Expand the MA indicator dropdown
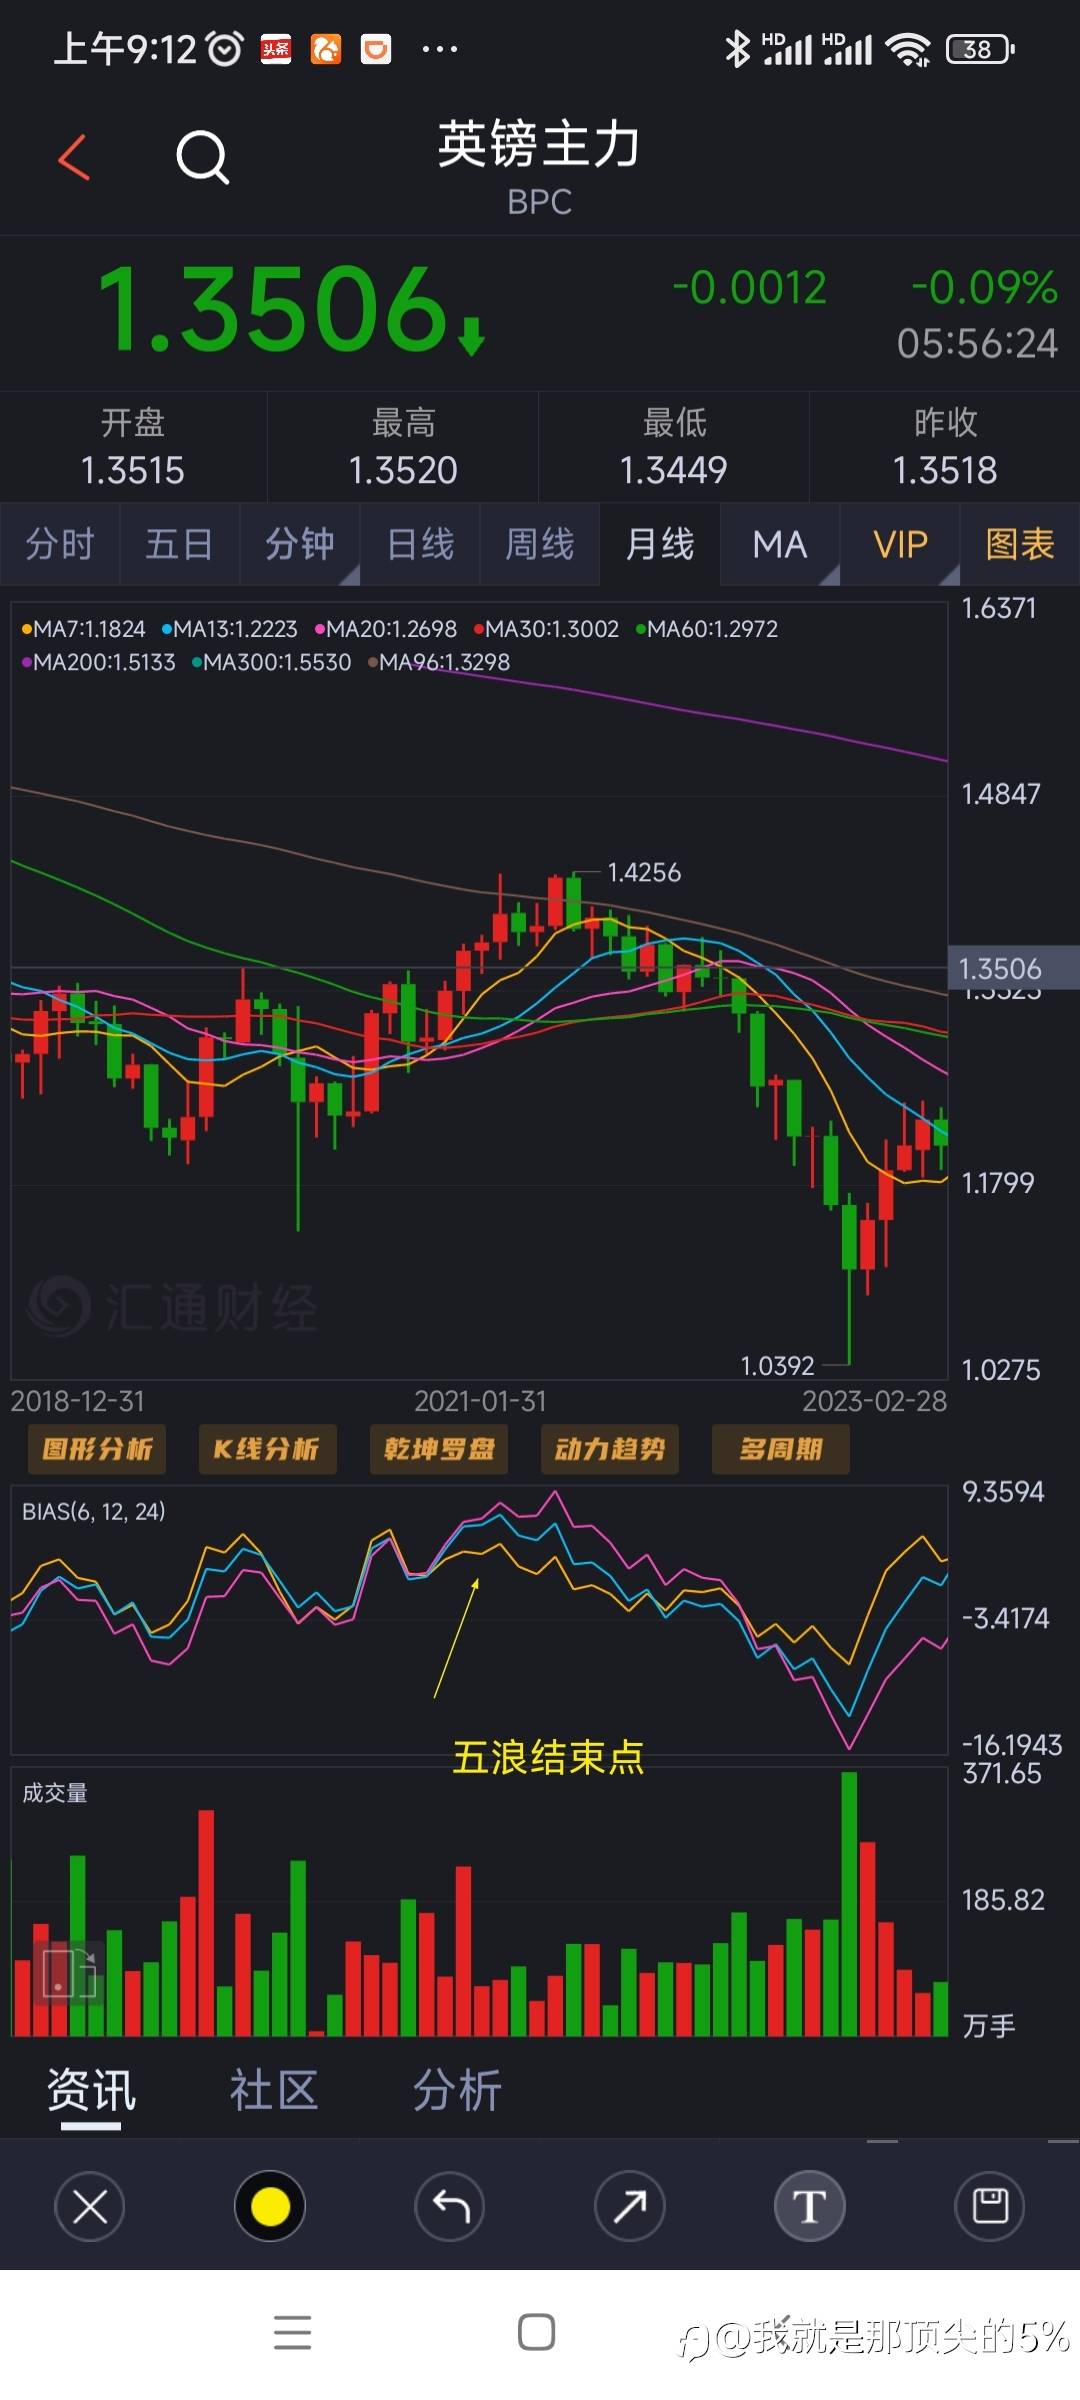Image resolution: width=1080 pixels, height=2400 pixels. [x=780, y=545]
